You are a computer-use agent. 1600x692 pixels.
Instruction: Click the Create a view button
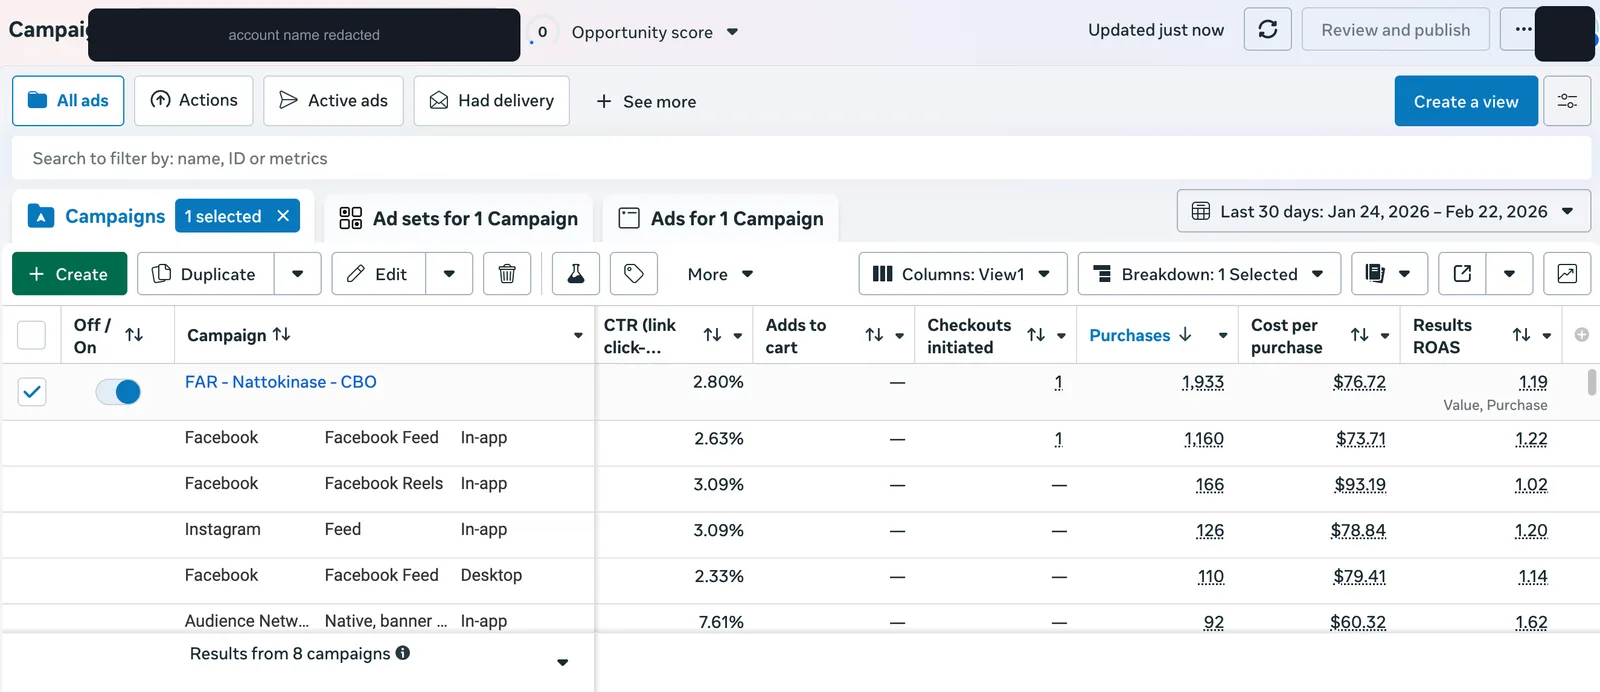[1466, 101]
